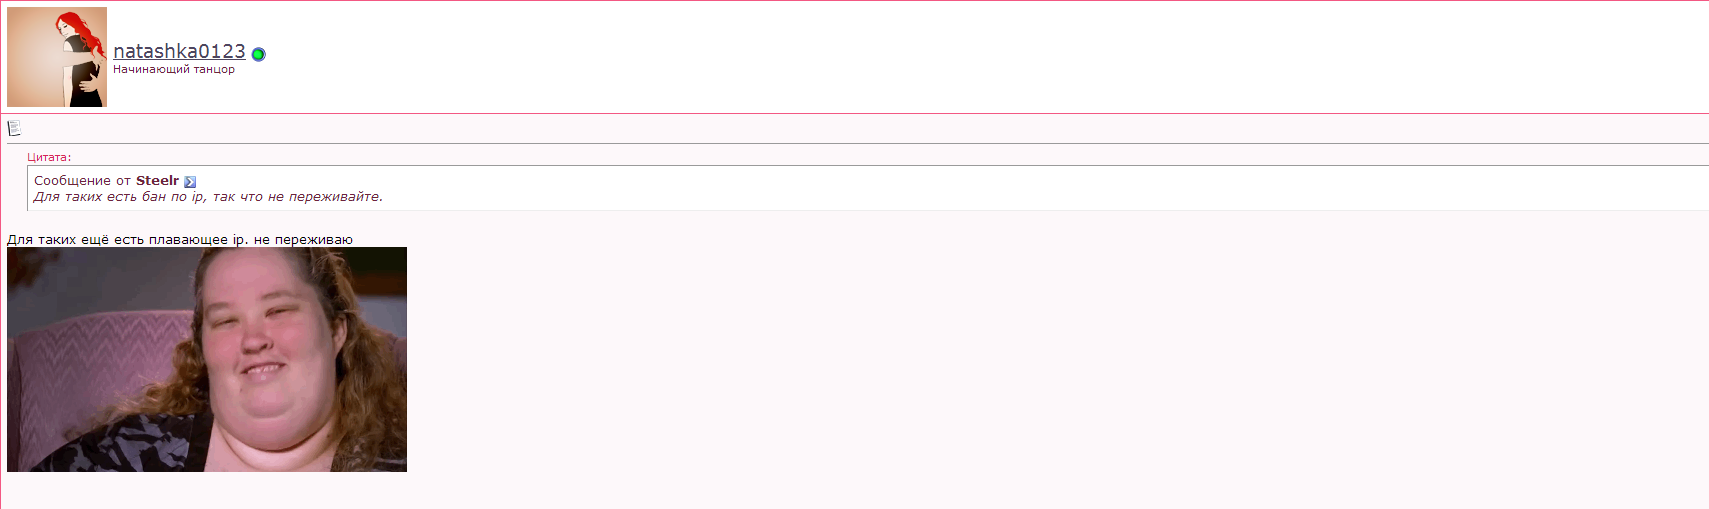The image size is (1709, 509).
Task: Open the natashka0123 profile link
Action: (179, 51)
